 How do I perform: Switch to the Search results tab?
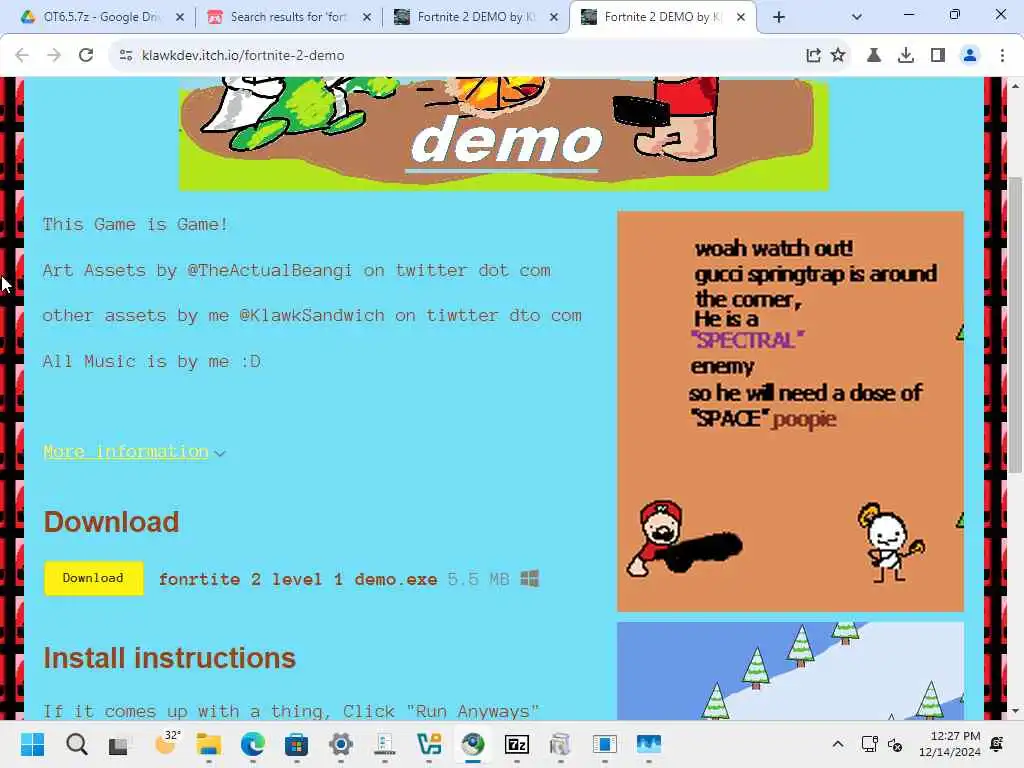[x=287, y=17]
